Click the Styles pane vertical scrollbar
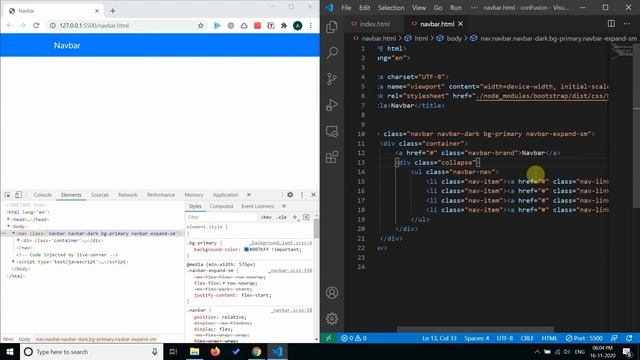This screenshot has width=640, height=360. (x=316, y=230)
